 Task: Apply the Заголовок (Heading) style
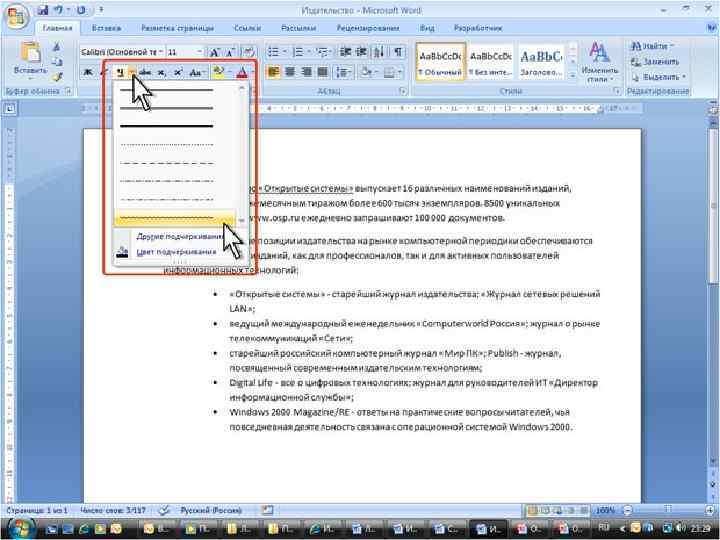coord(541,62)
